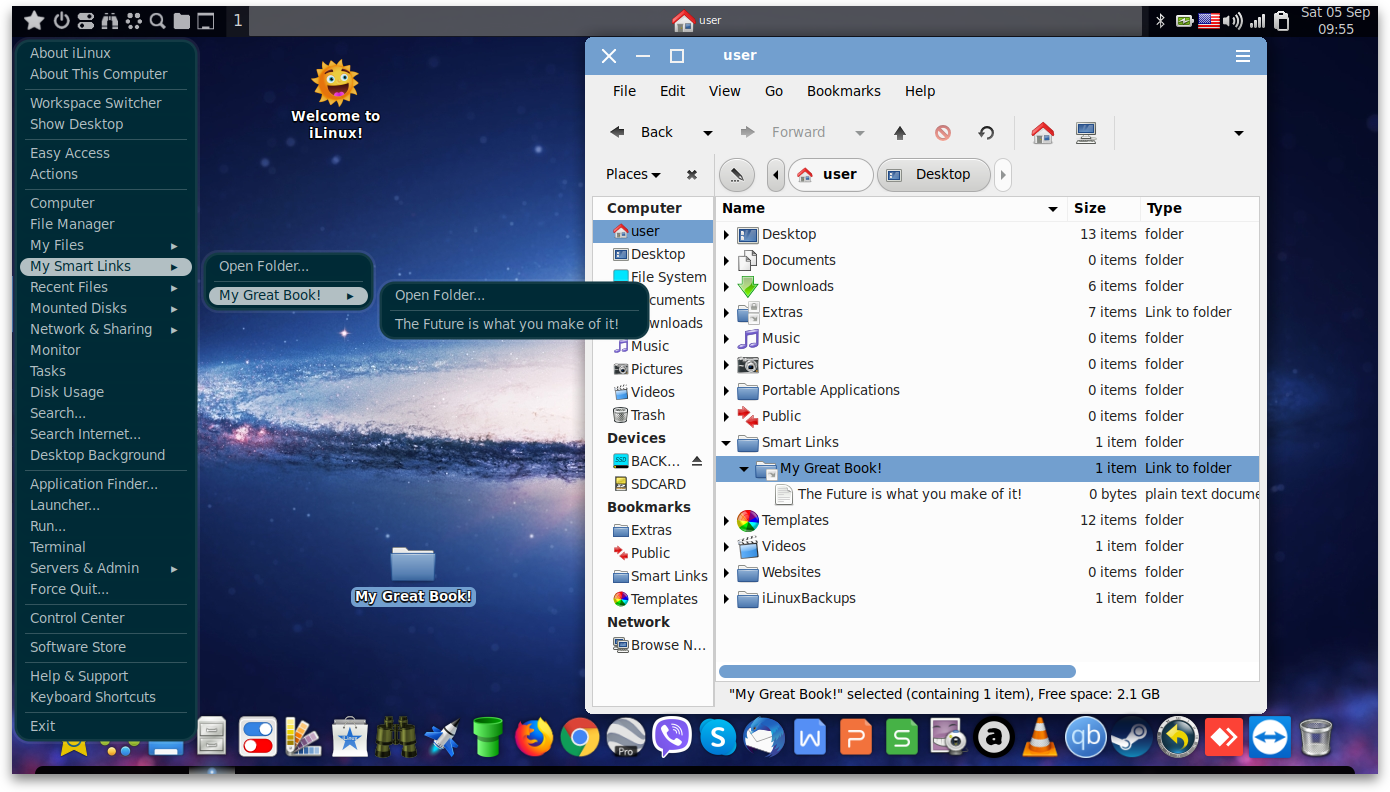Click the Back button
This screenshot has height=792, width=1390.
645,132
